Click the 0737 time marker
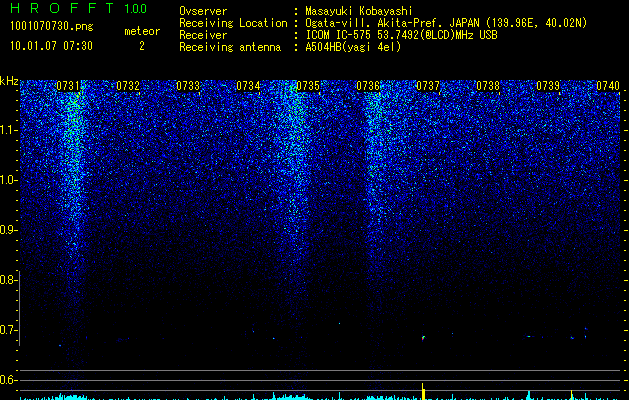629x400 pixels. coord(428,86)
